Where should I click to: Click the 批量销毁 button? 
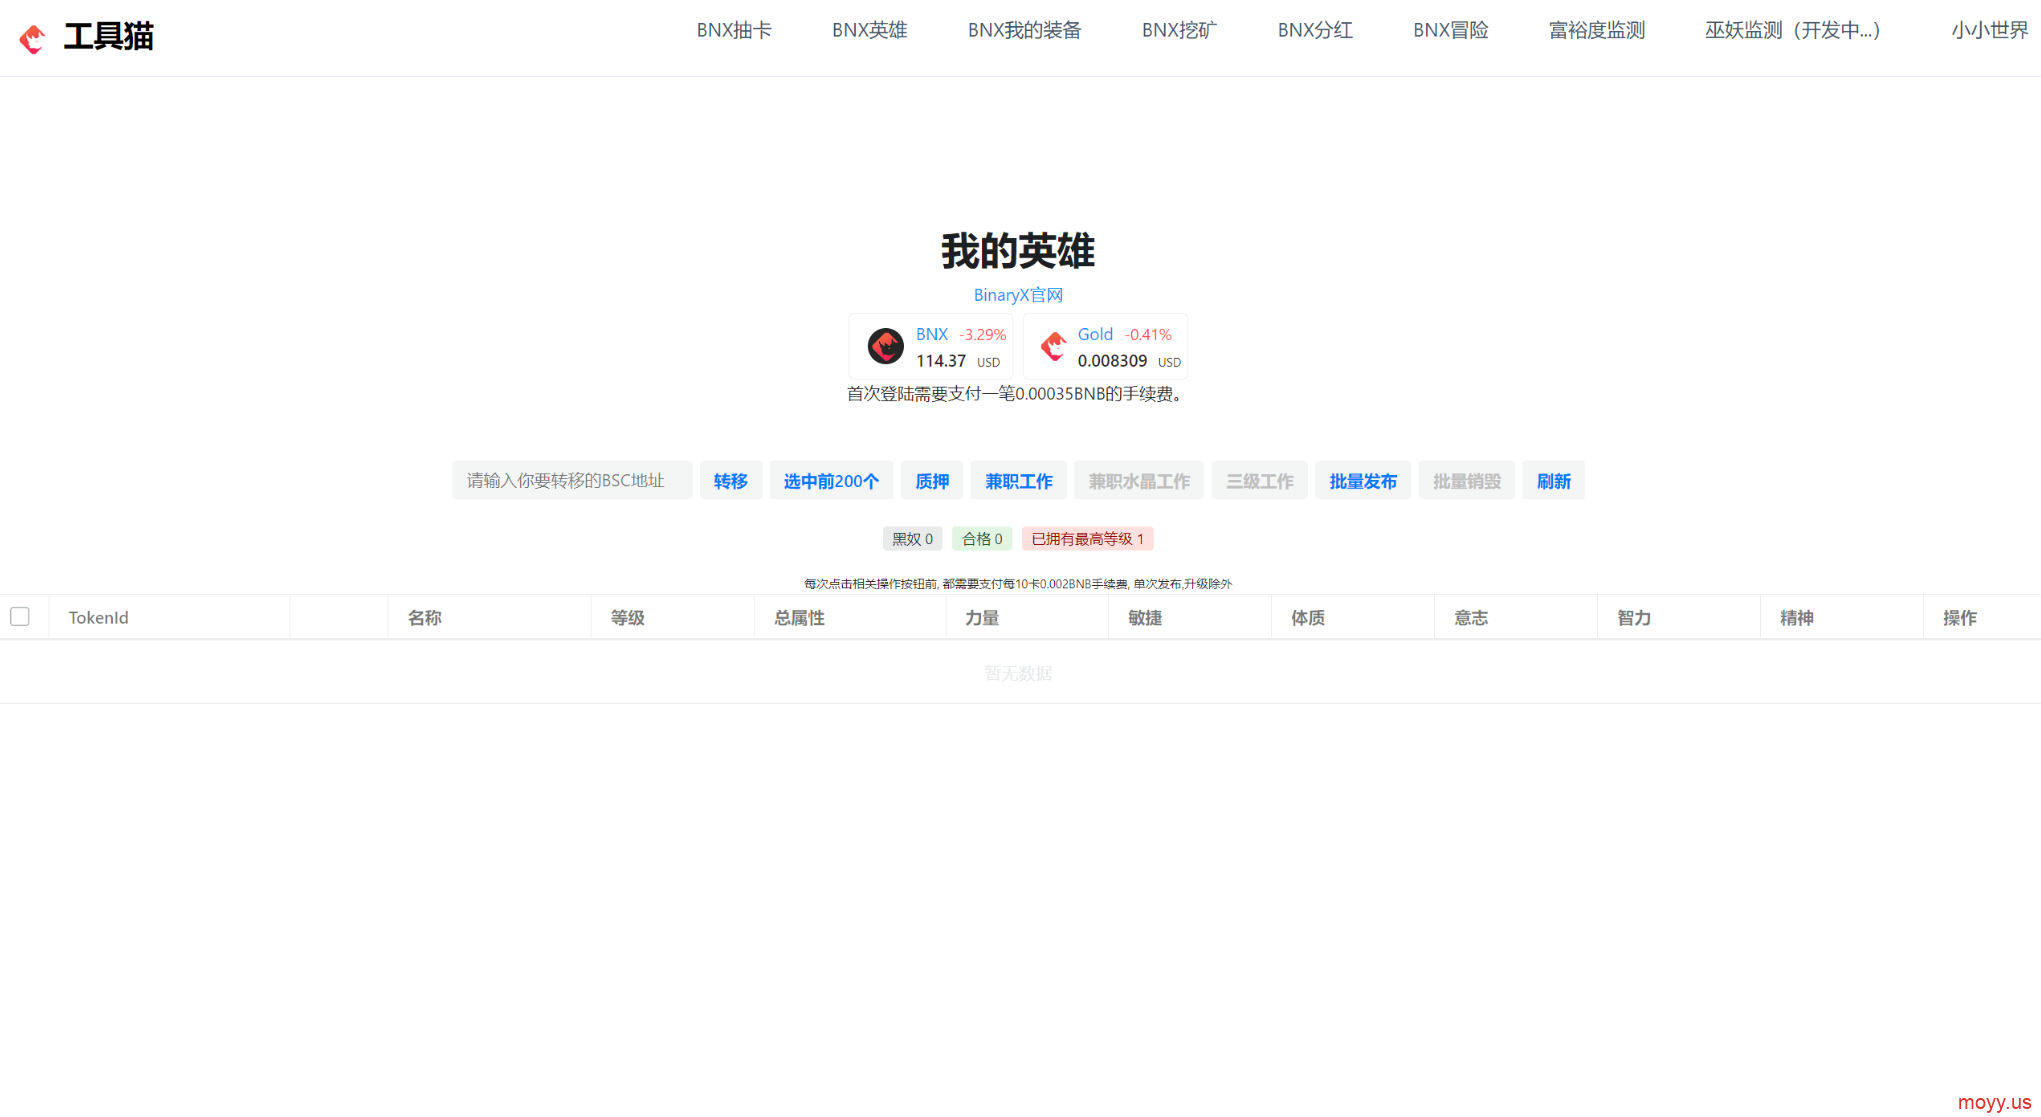pos(1467,480)
